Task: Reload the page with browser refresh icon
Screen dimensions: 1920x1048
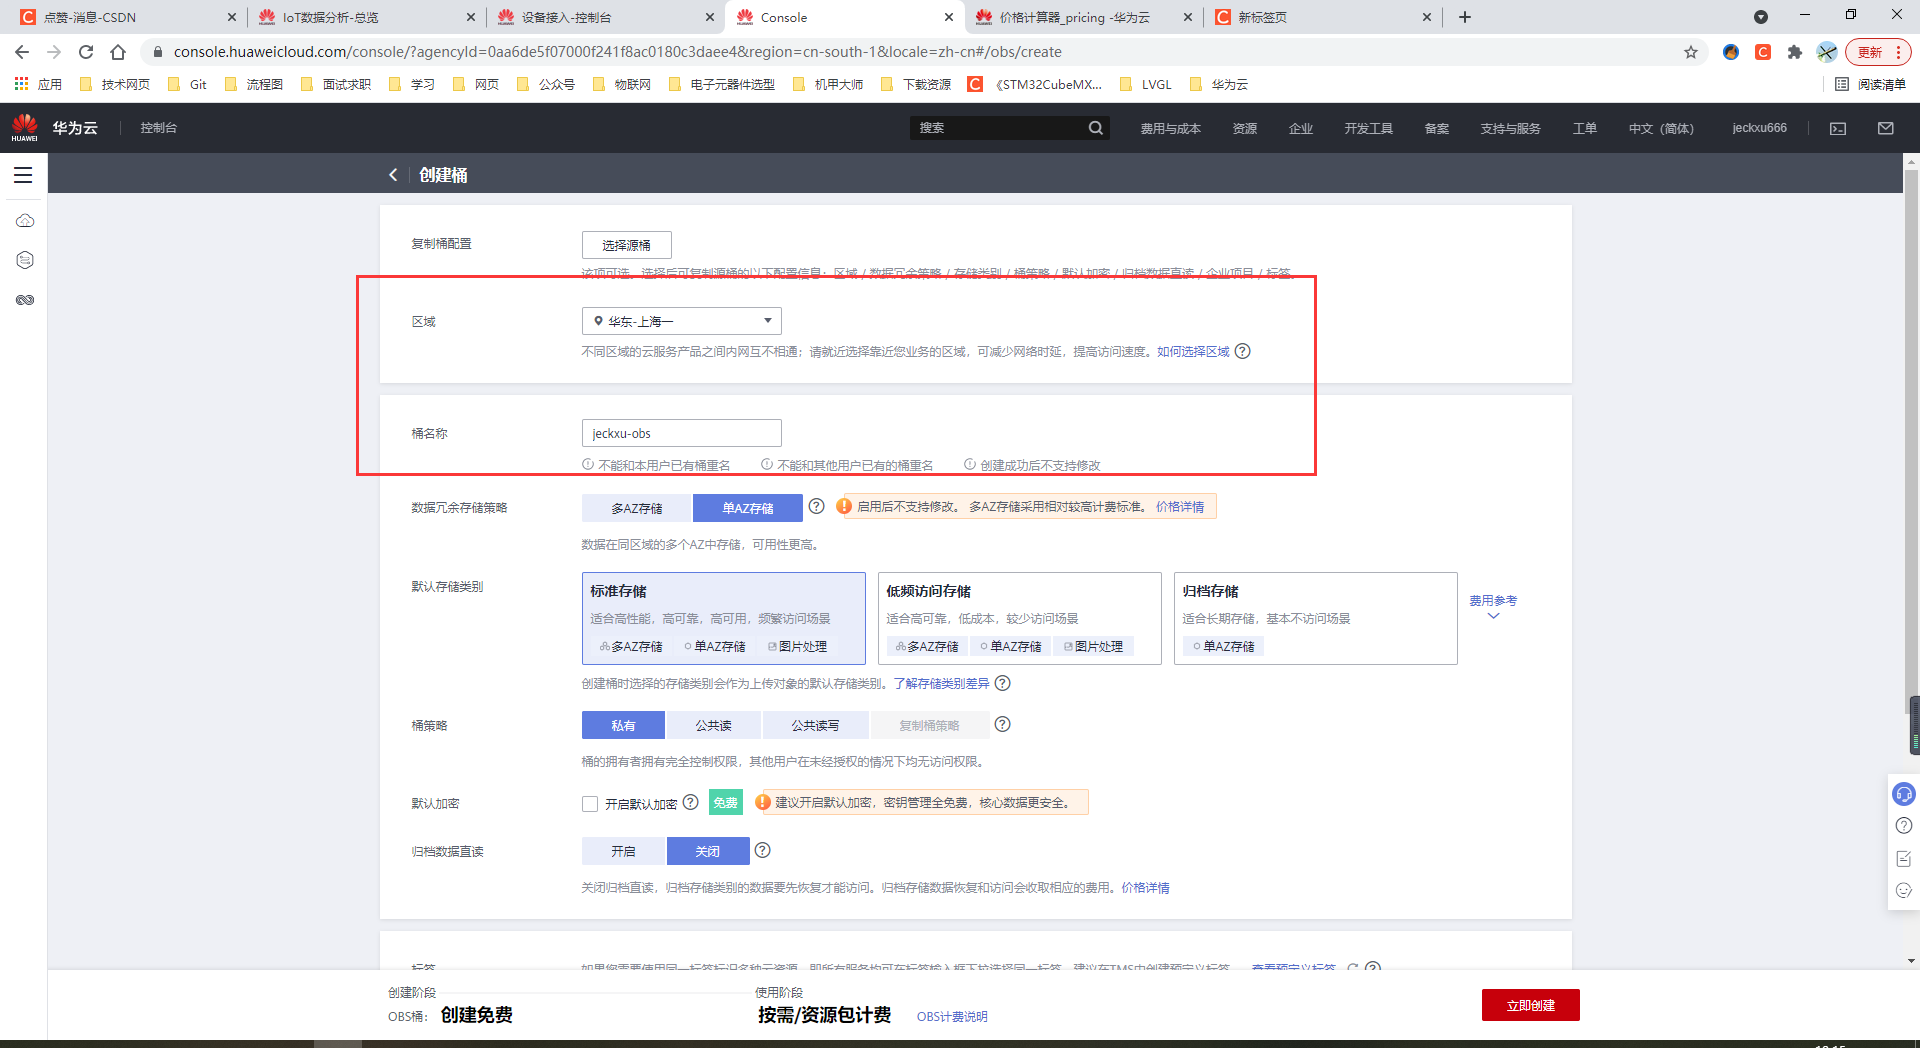Action: [x=86, y=52]
